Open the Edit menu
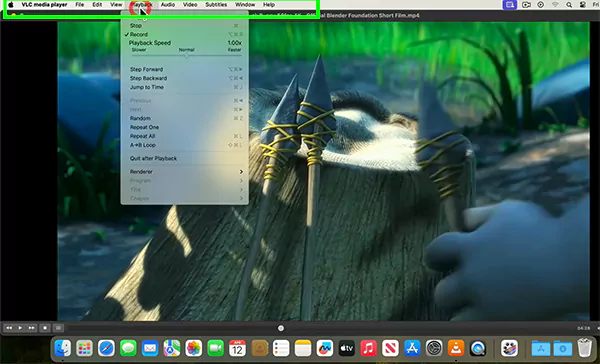 tap(97, 5)
